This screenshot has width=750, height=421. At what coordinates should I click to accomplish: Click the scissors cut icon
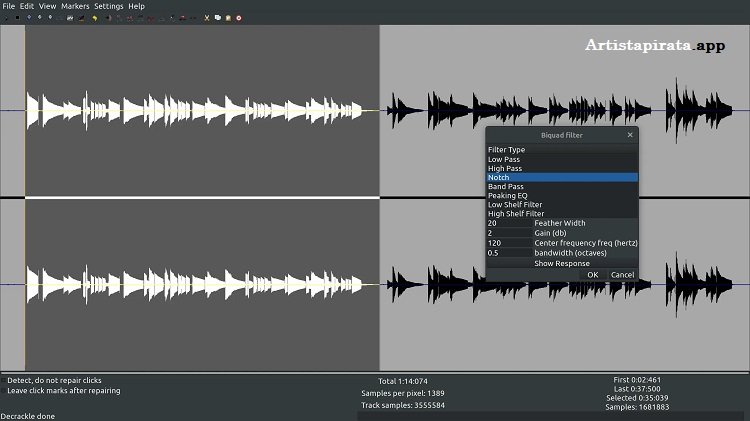click(x=207, y=18)
